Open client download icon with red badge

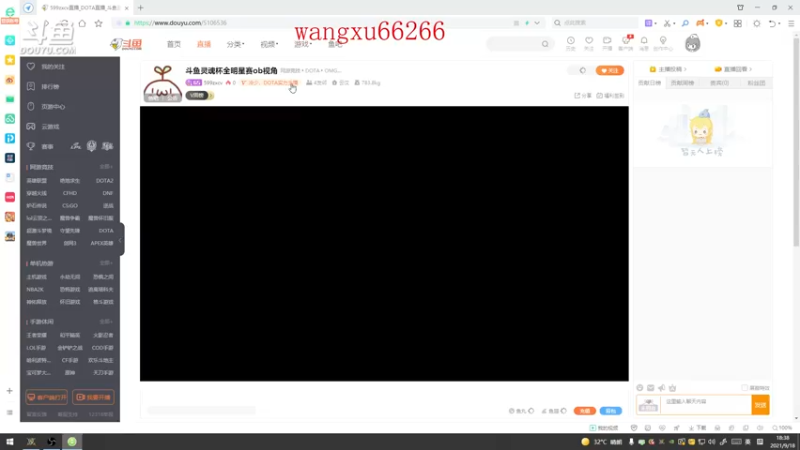point(626,41)
